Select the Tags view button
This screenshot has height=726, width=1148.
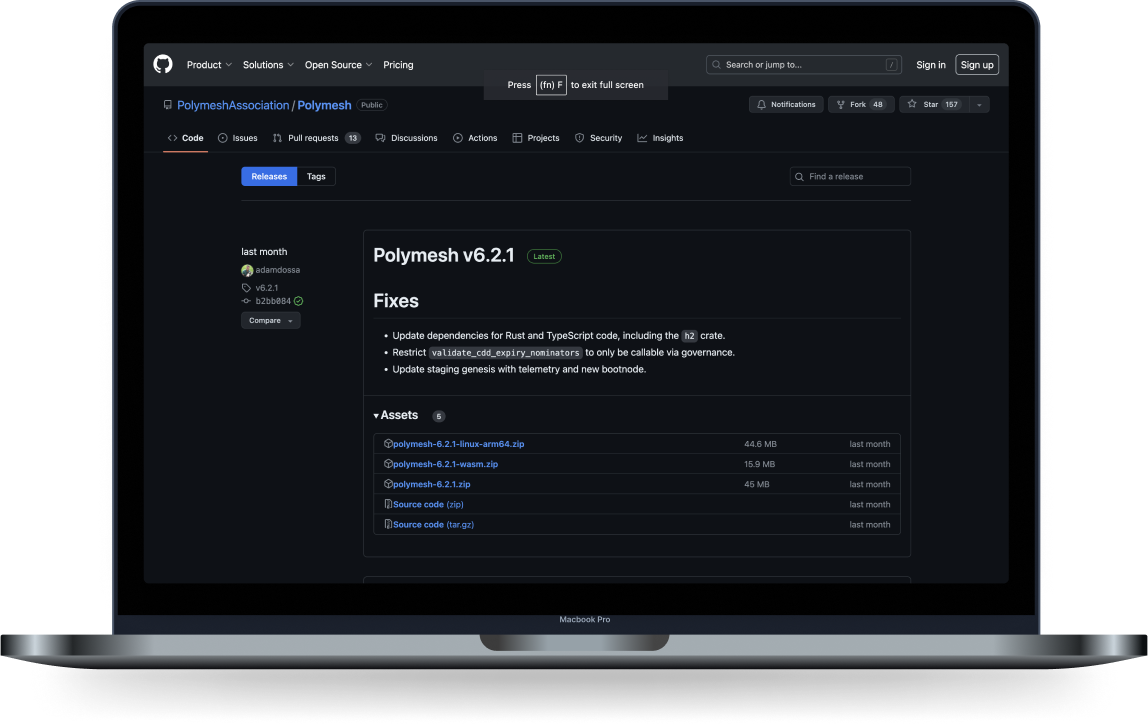[x=316, y=176]
